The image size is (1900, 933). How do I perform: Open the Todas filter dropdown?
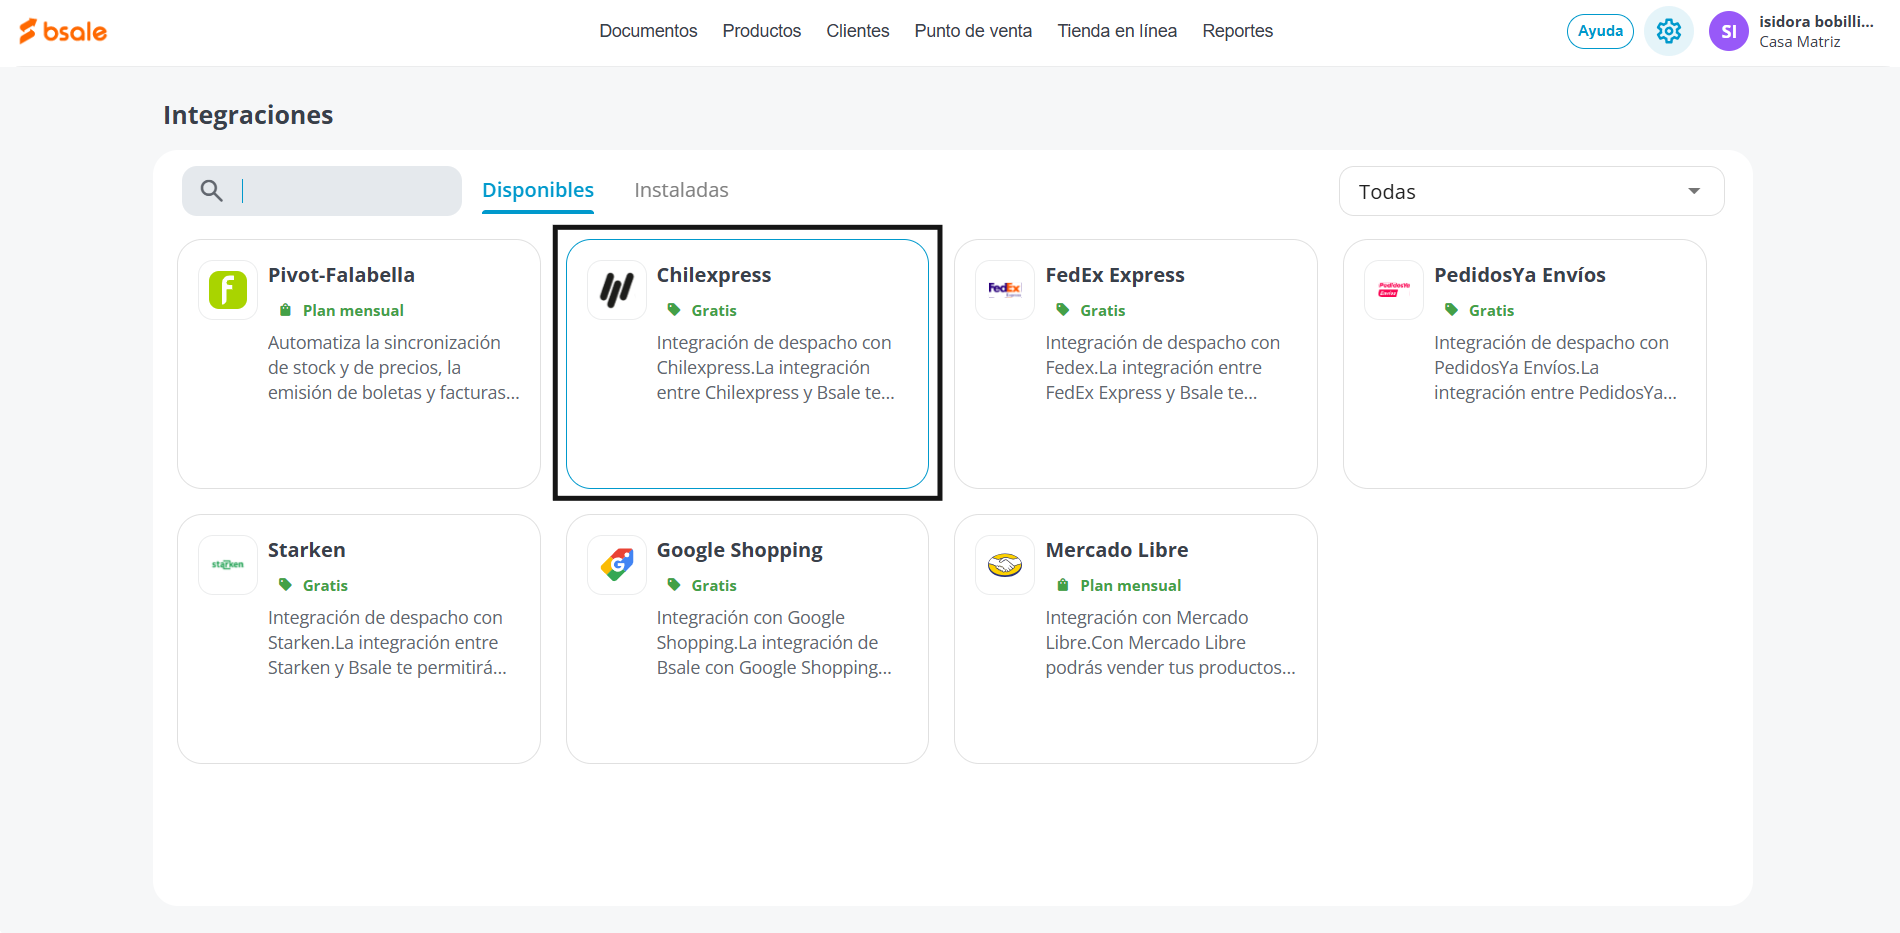point(1531,191)
